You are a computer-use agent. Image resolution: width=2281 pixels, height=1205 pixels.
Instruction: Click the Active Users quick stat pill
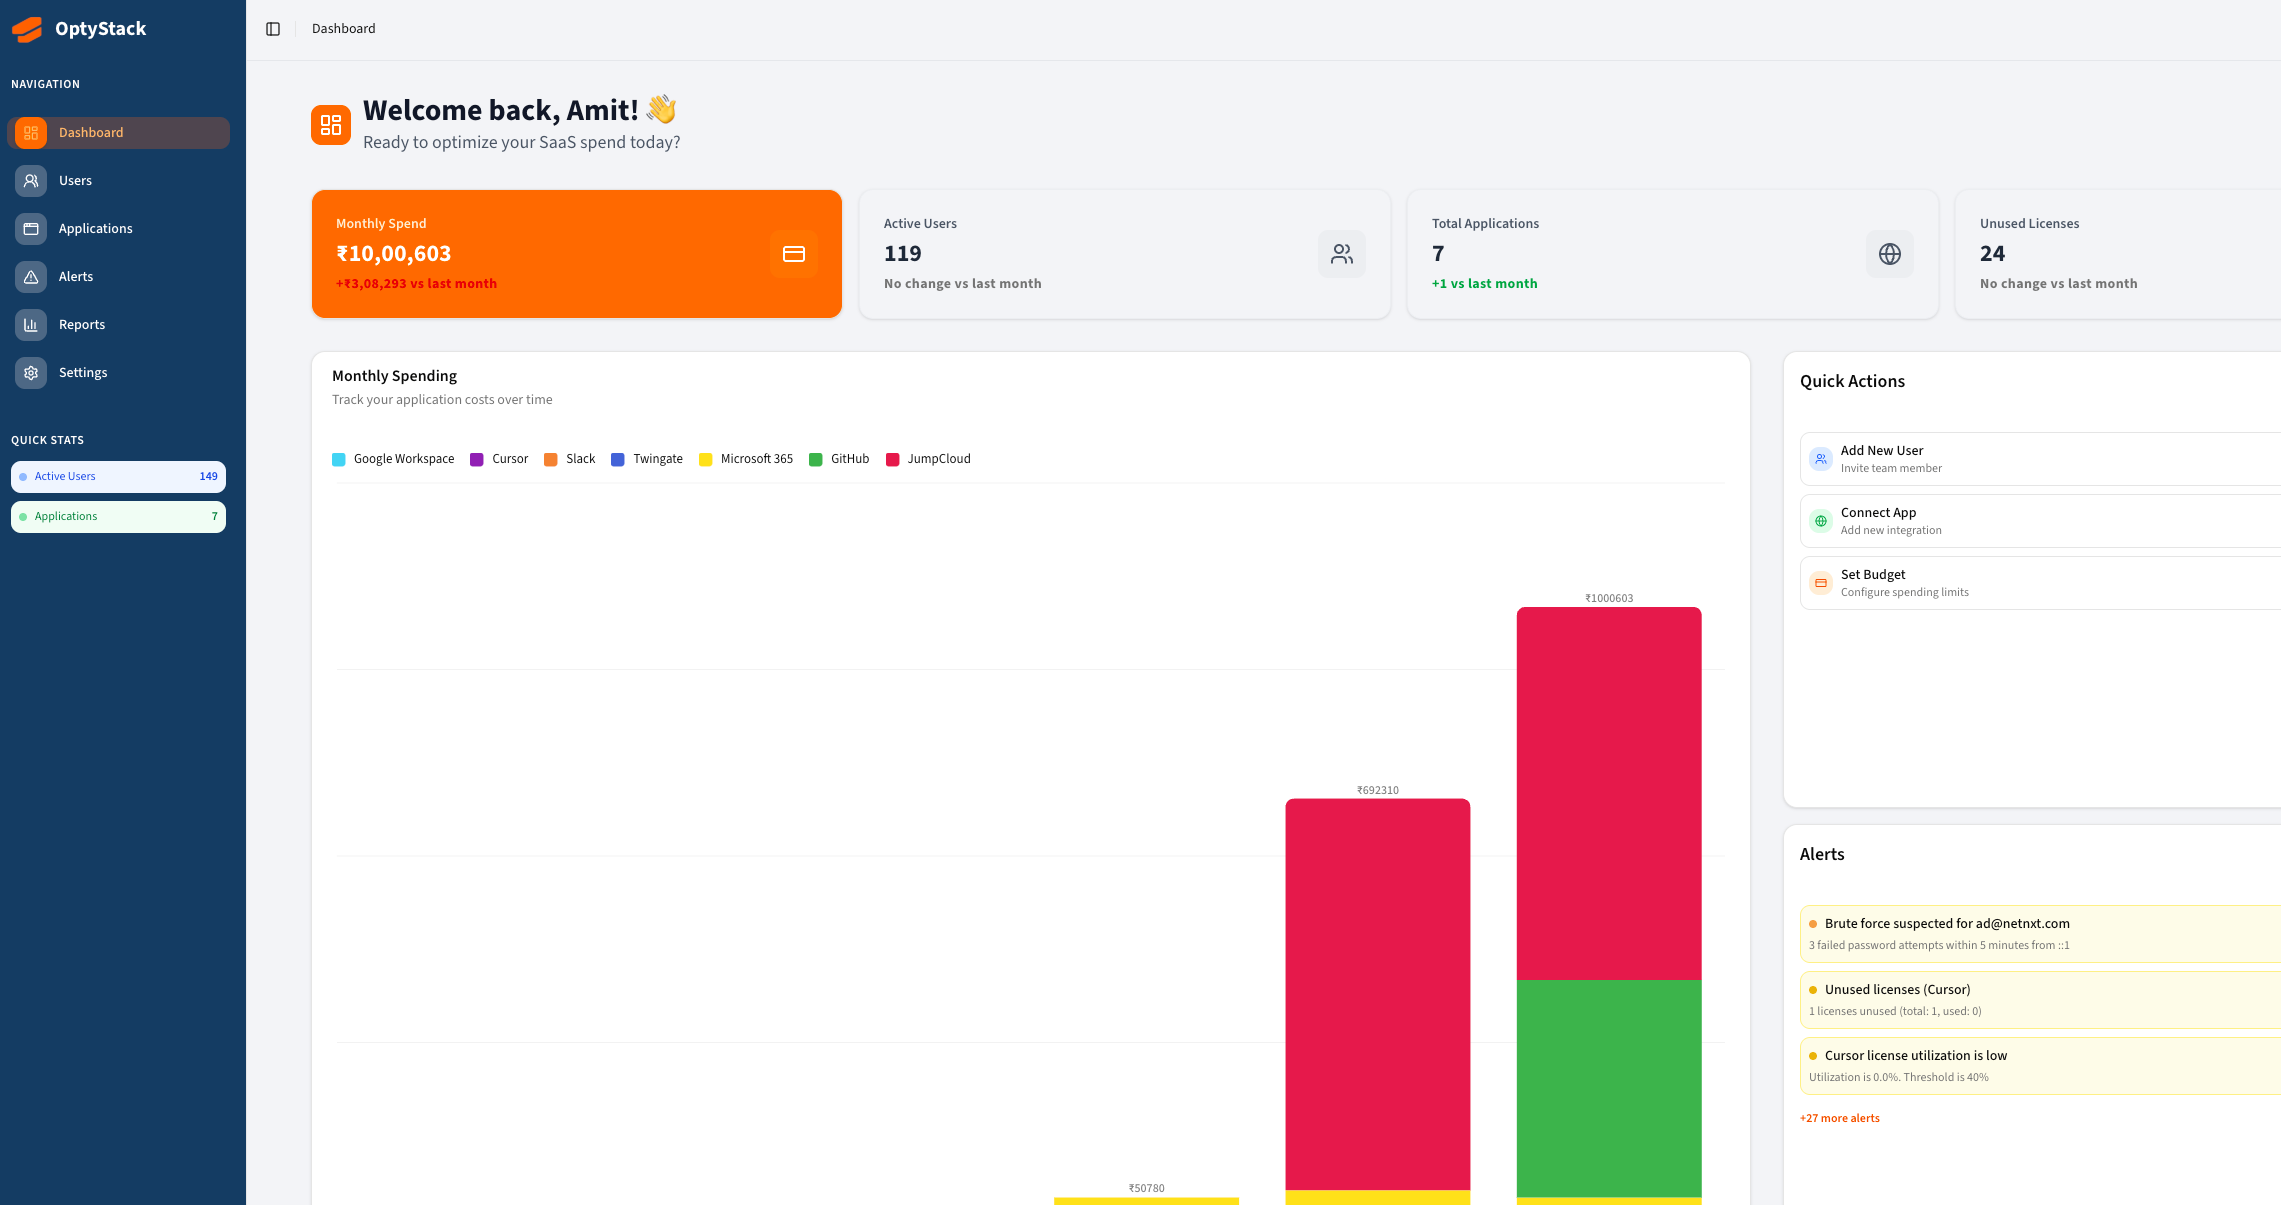pos(118,477)
